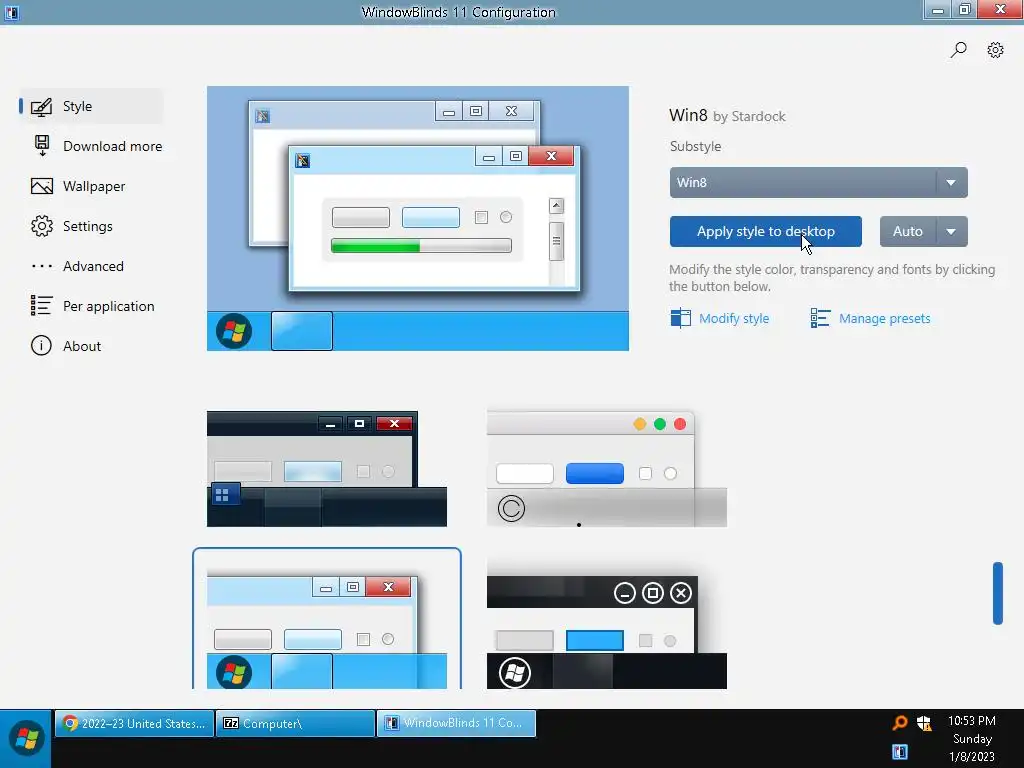
Task: Click the Substyle dropdown arrow
Action: 952,183
